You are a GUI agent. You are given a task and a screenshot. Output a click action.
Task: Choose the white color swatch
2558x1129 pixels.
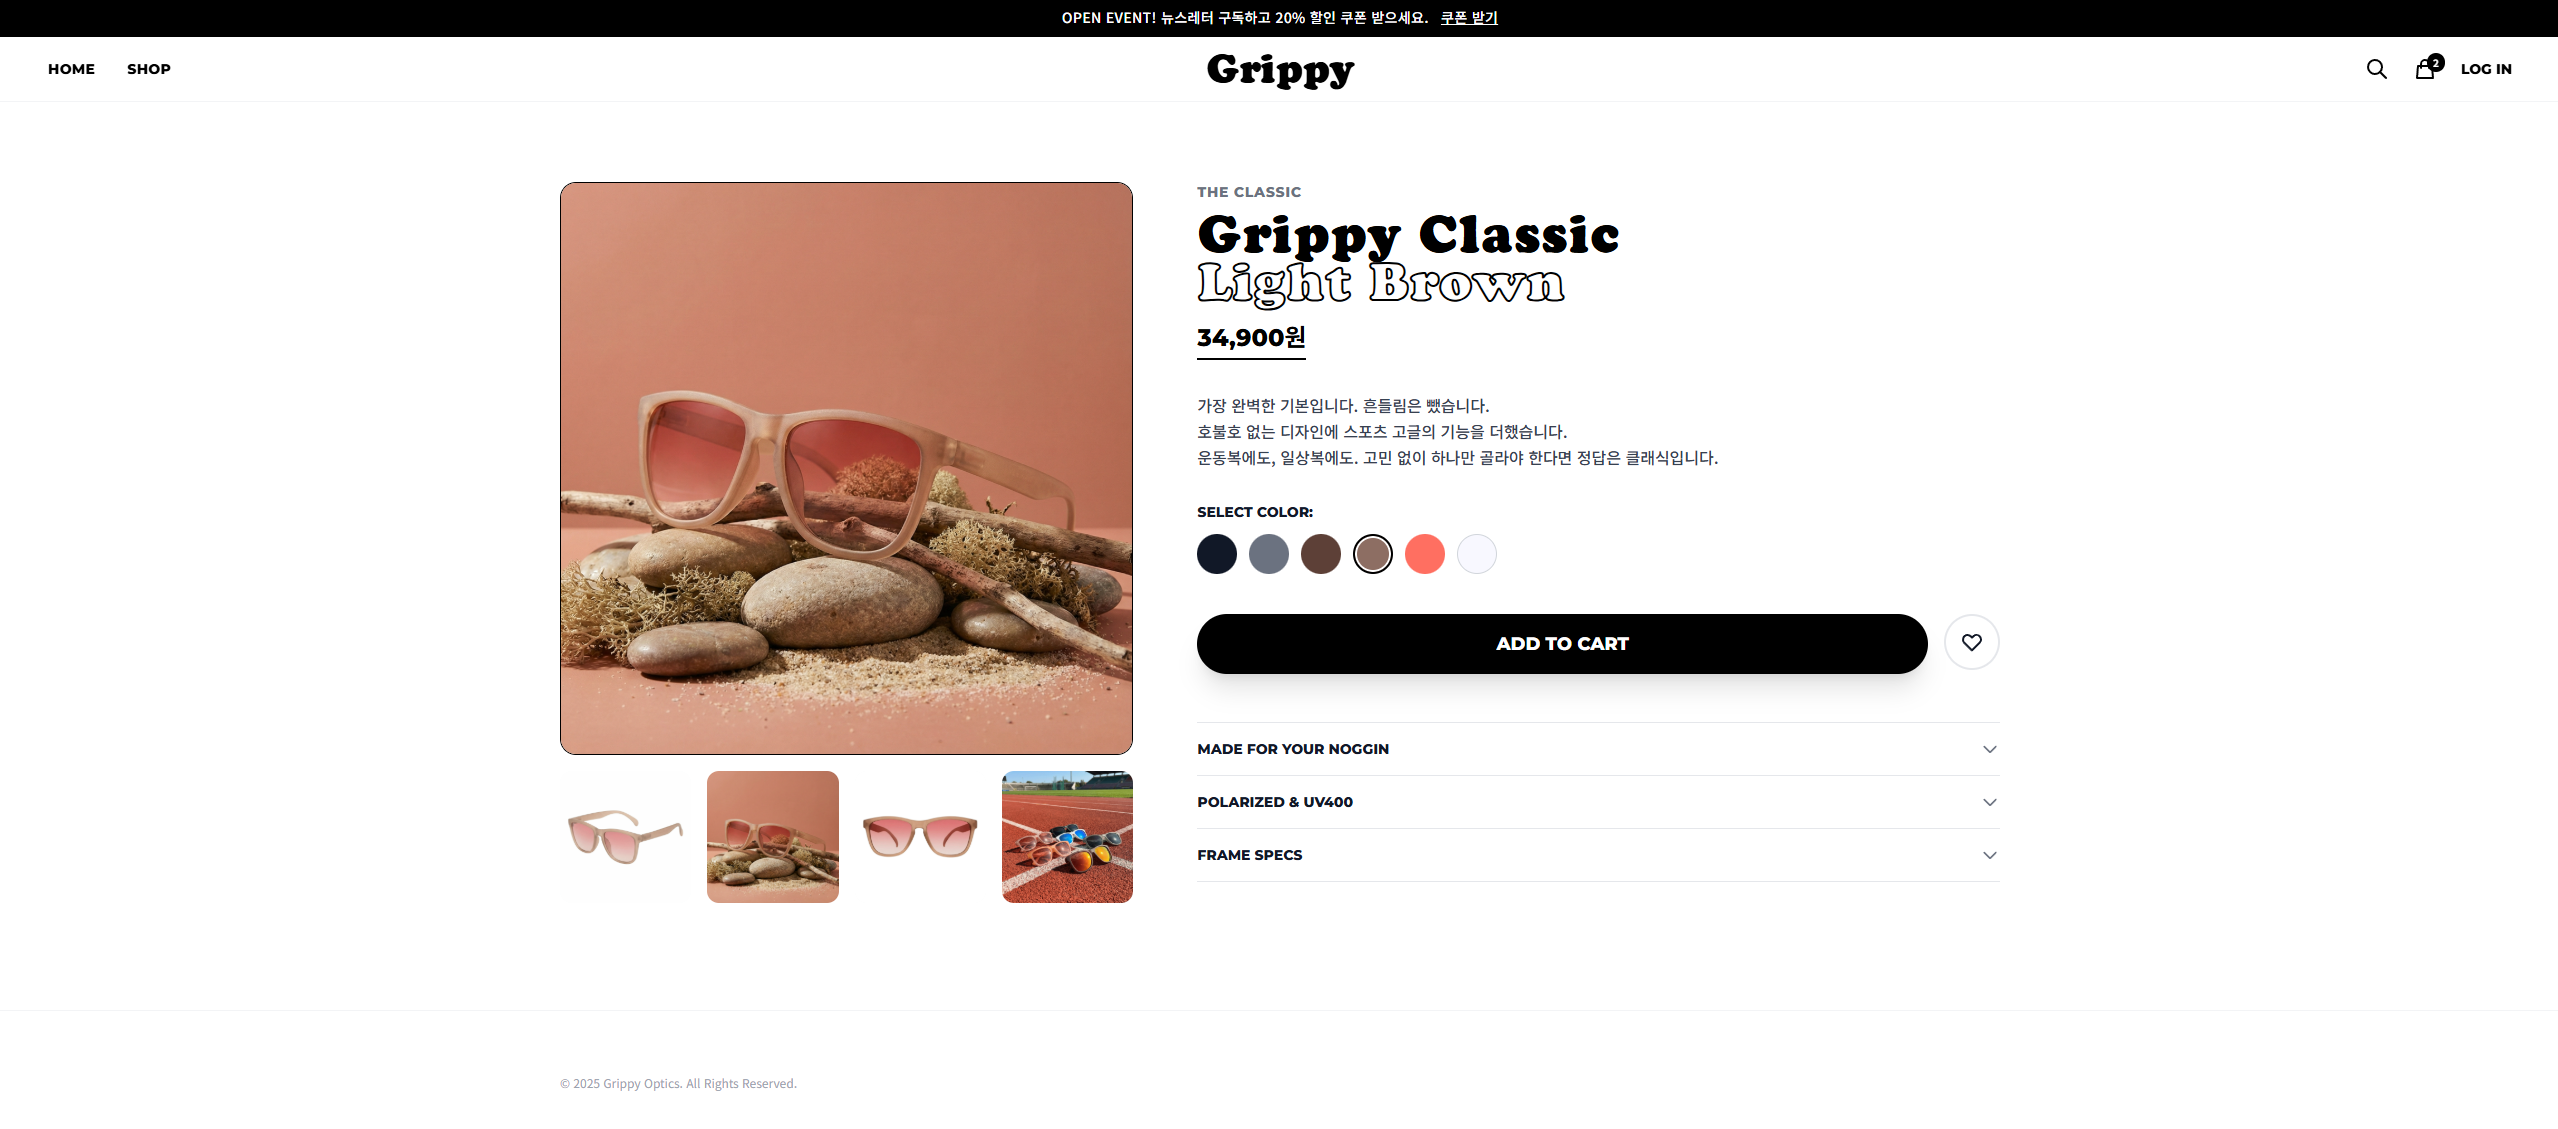(1476, 554)
